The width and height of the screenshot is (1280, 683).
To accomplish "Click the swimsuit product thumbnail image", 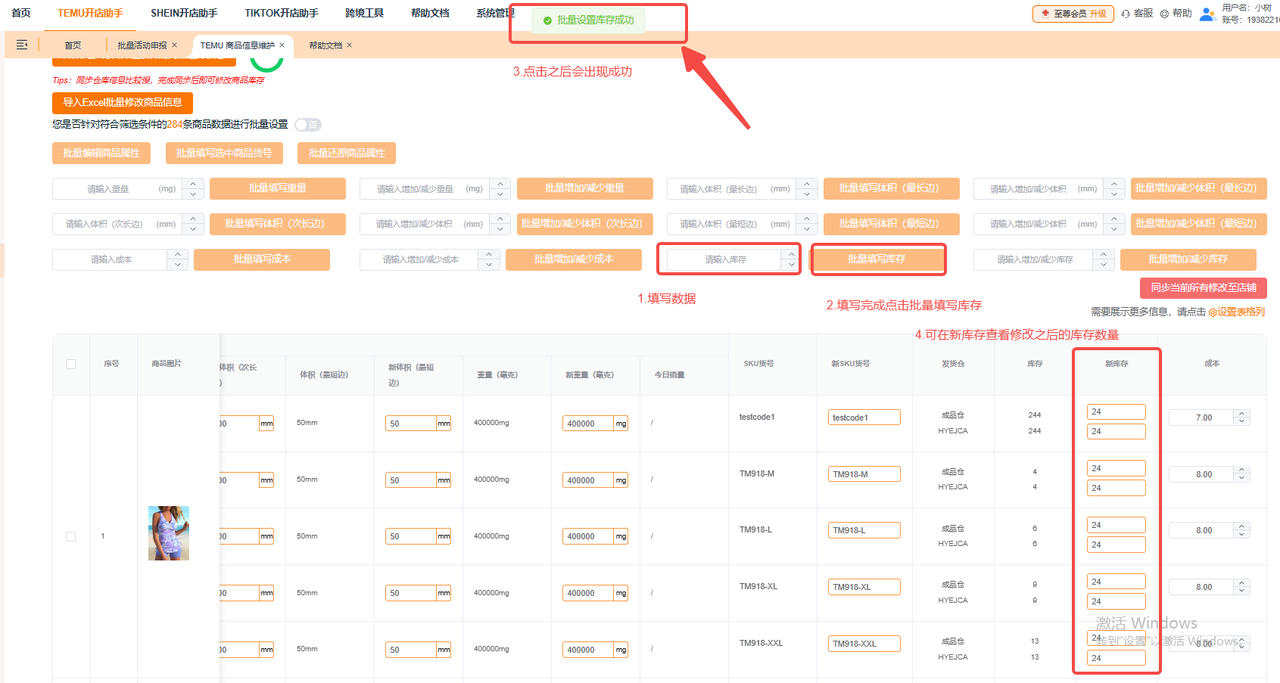I will 168,532.
